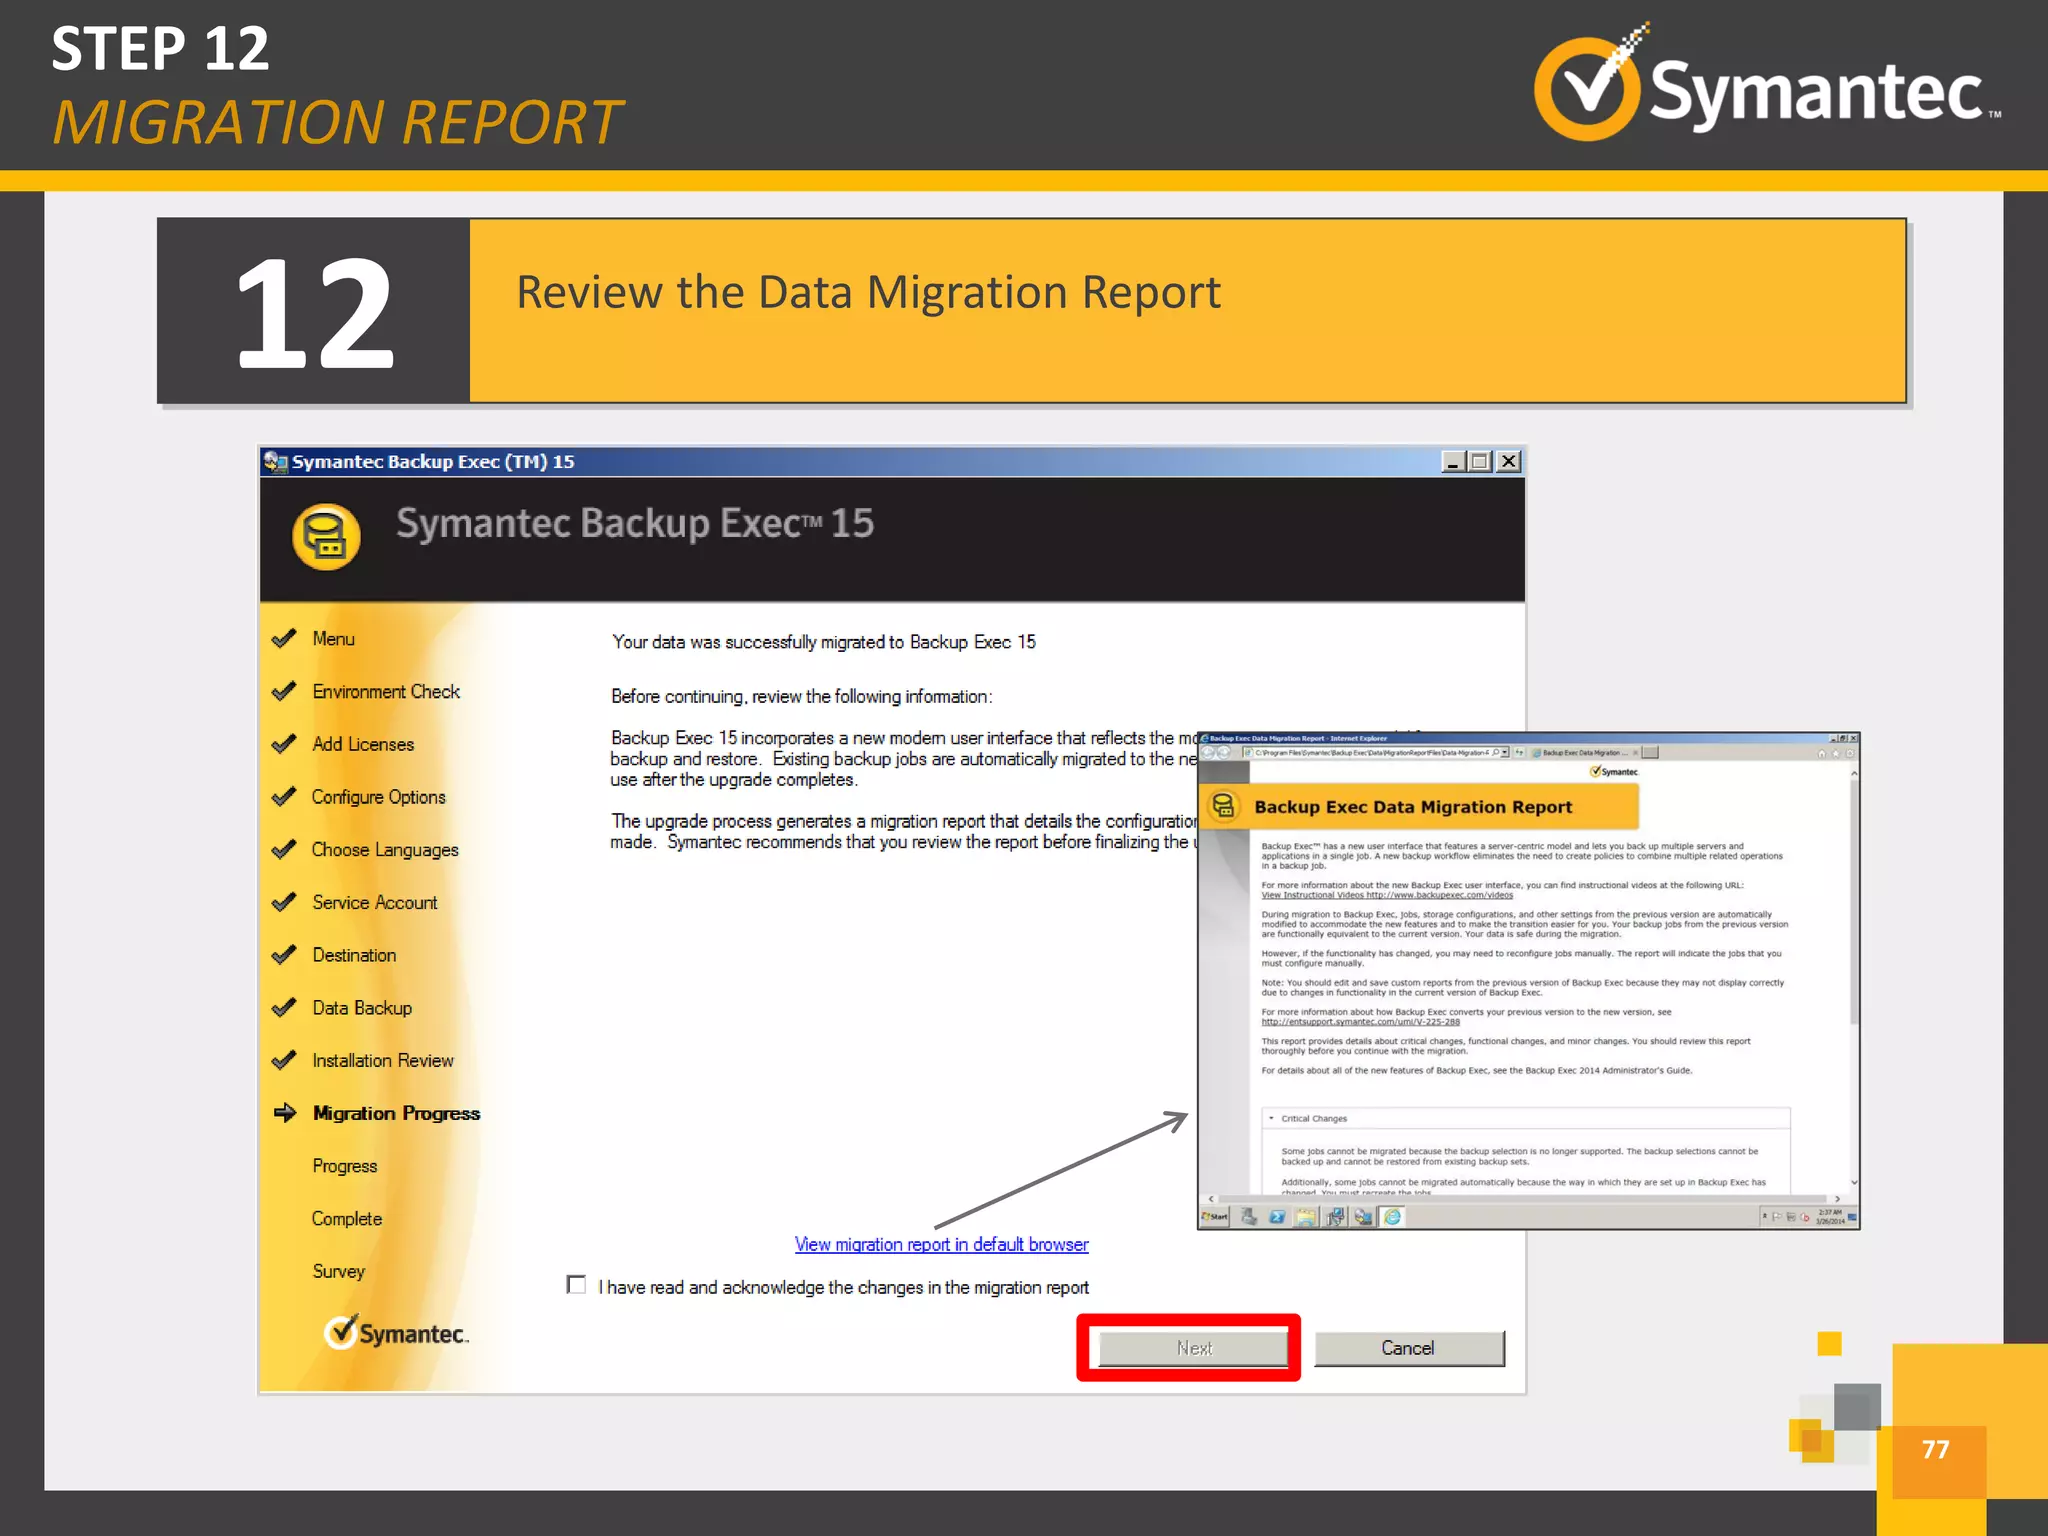Click the Symantec logo in installer sidebar

tap(396, 1332)
